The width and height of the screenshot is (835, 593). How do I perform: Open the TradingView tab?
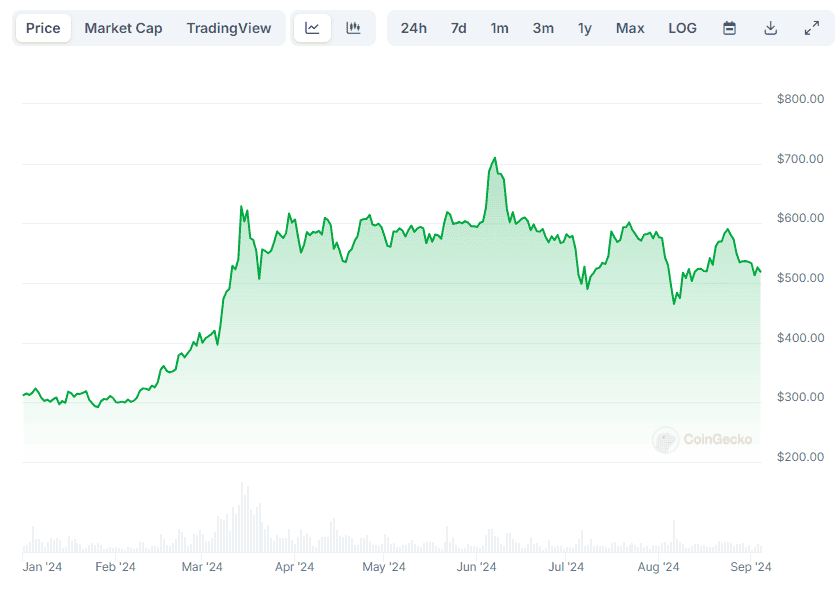pyautogui.click(x=228, y=28)
